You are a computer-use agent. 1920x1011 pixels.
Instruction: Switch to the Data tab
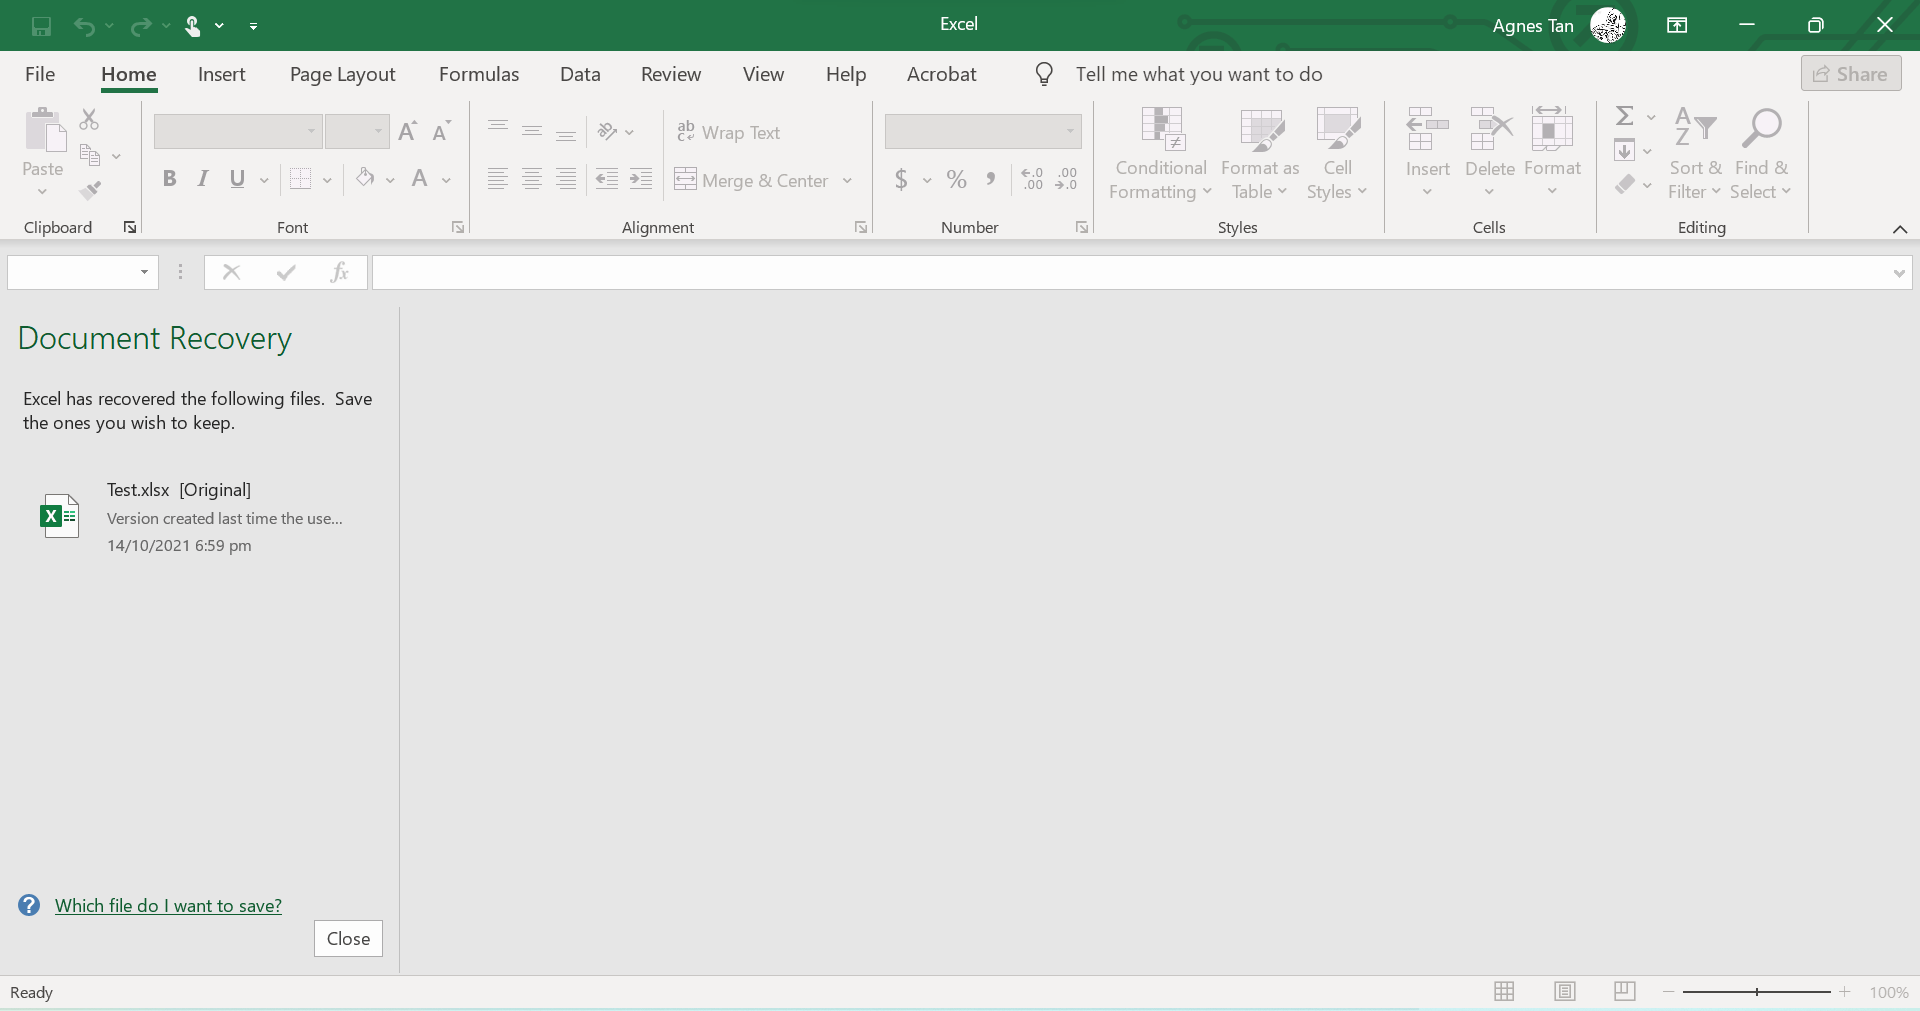pos(580,74)
